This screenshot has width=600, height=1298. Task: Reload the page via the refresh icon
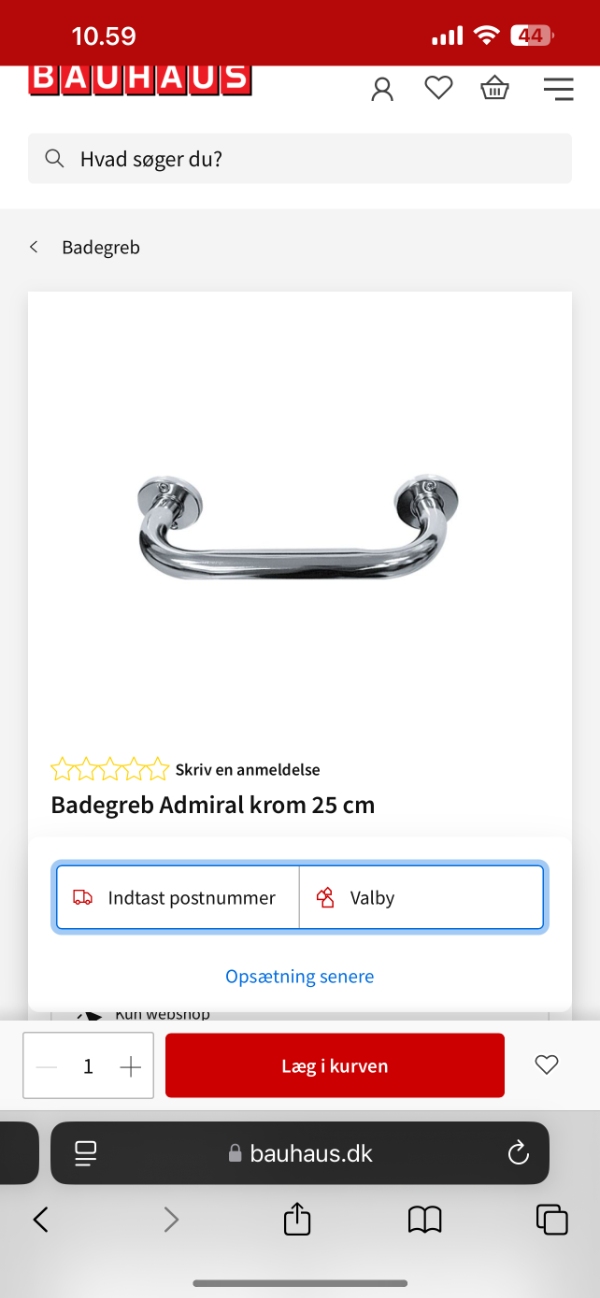[518, 1152]
